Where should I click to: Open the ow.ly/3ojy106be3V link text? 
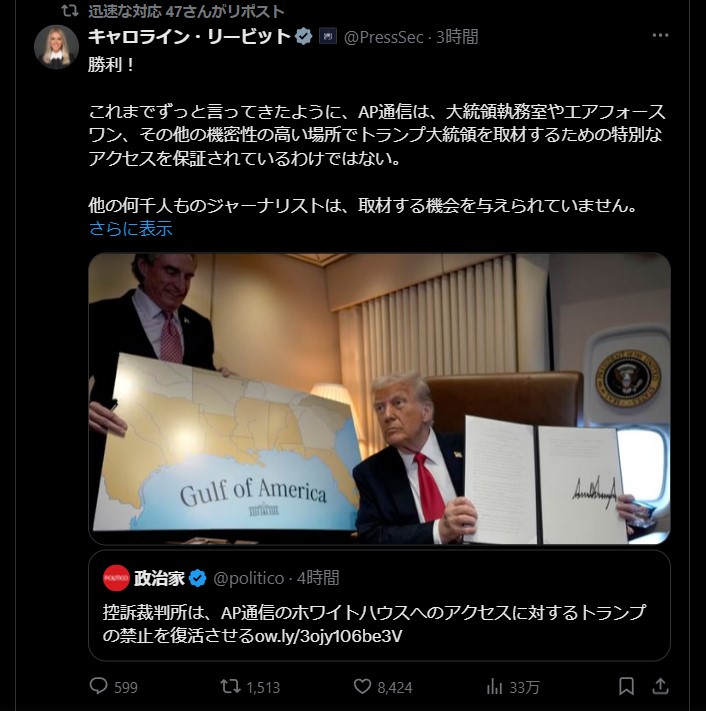pos(329,636)
